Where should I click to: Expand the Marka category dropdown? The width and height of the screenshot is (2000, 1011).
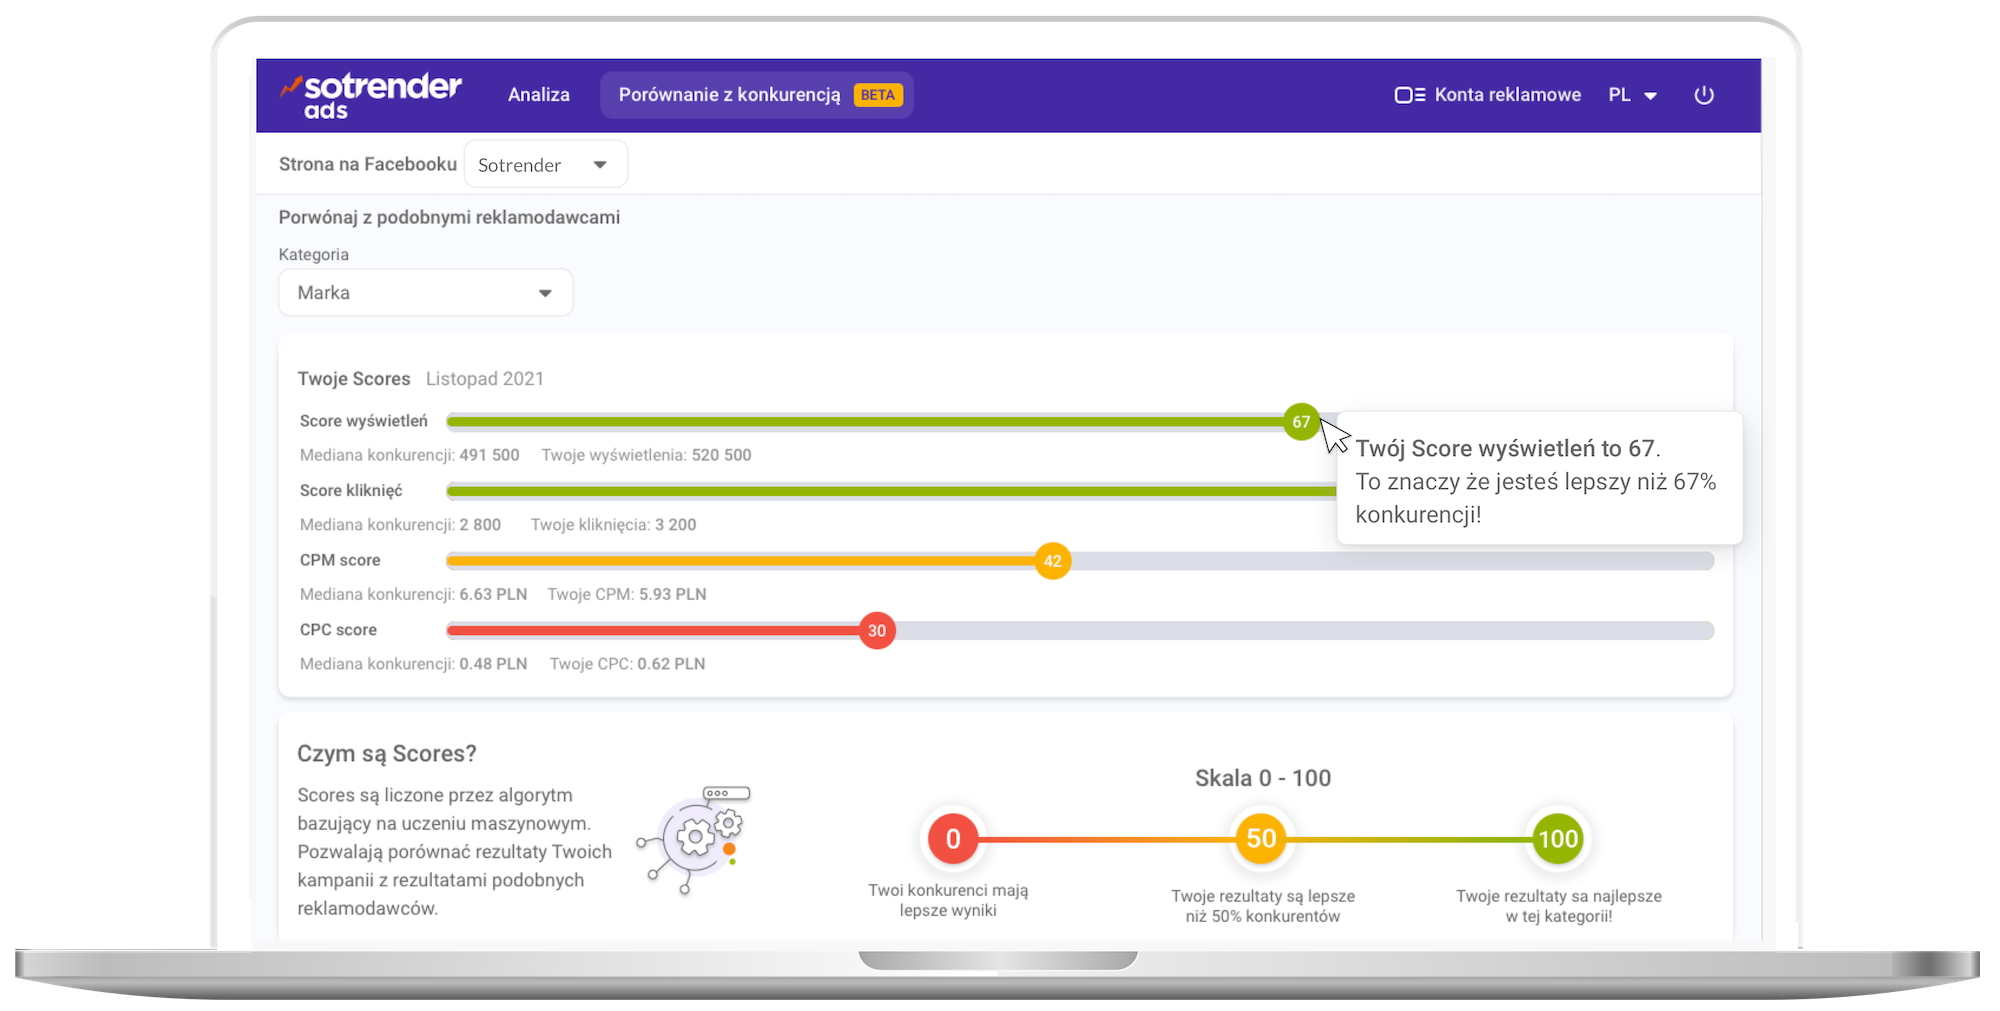pos(425,293)
